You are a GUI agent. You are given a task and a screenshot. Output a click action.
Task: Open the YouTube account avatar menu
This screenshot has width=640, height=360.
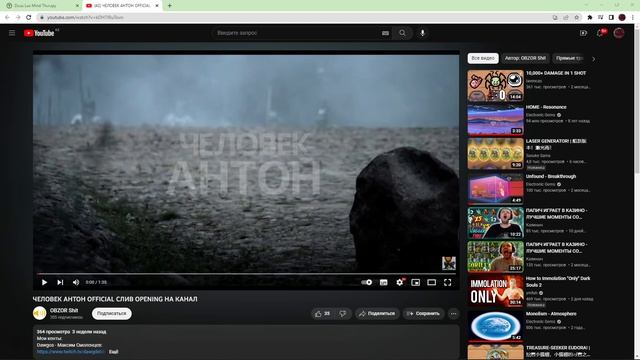pyautogui.click(x=619, y=33)
